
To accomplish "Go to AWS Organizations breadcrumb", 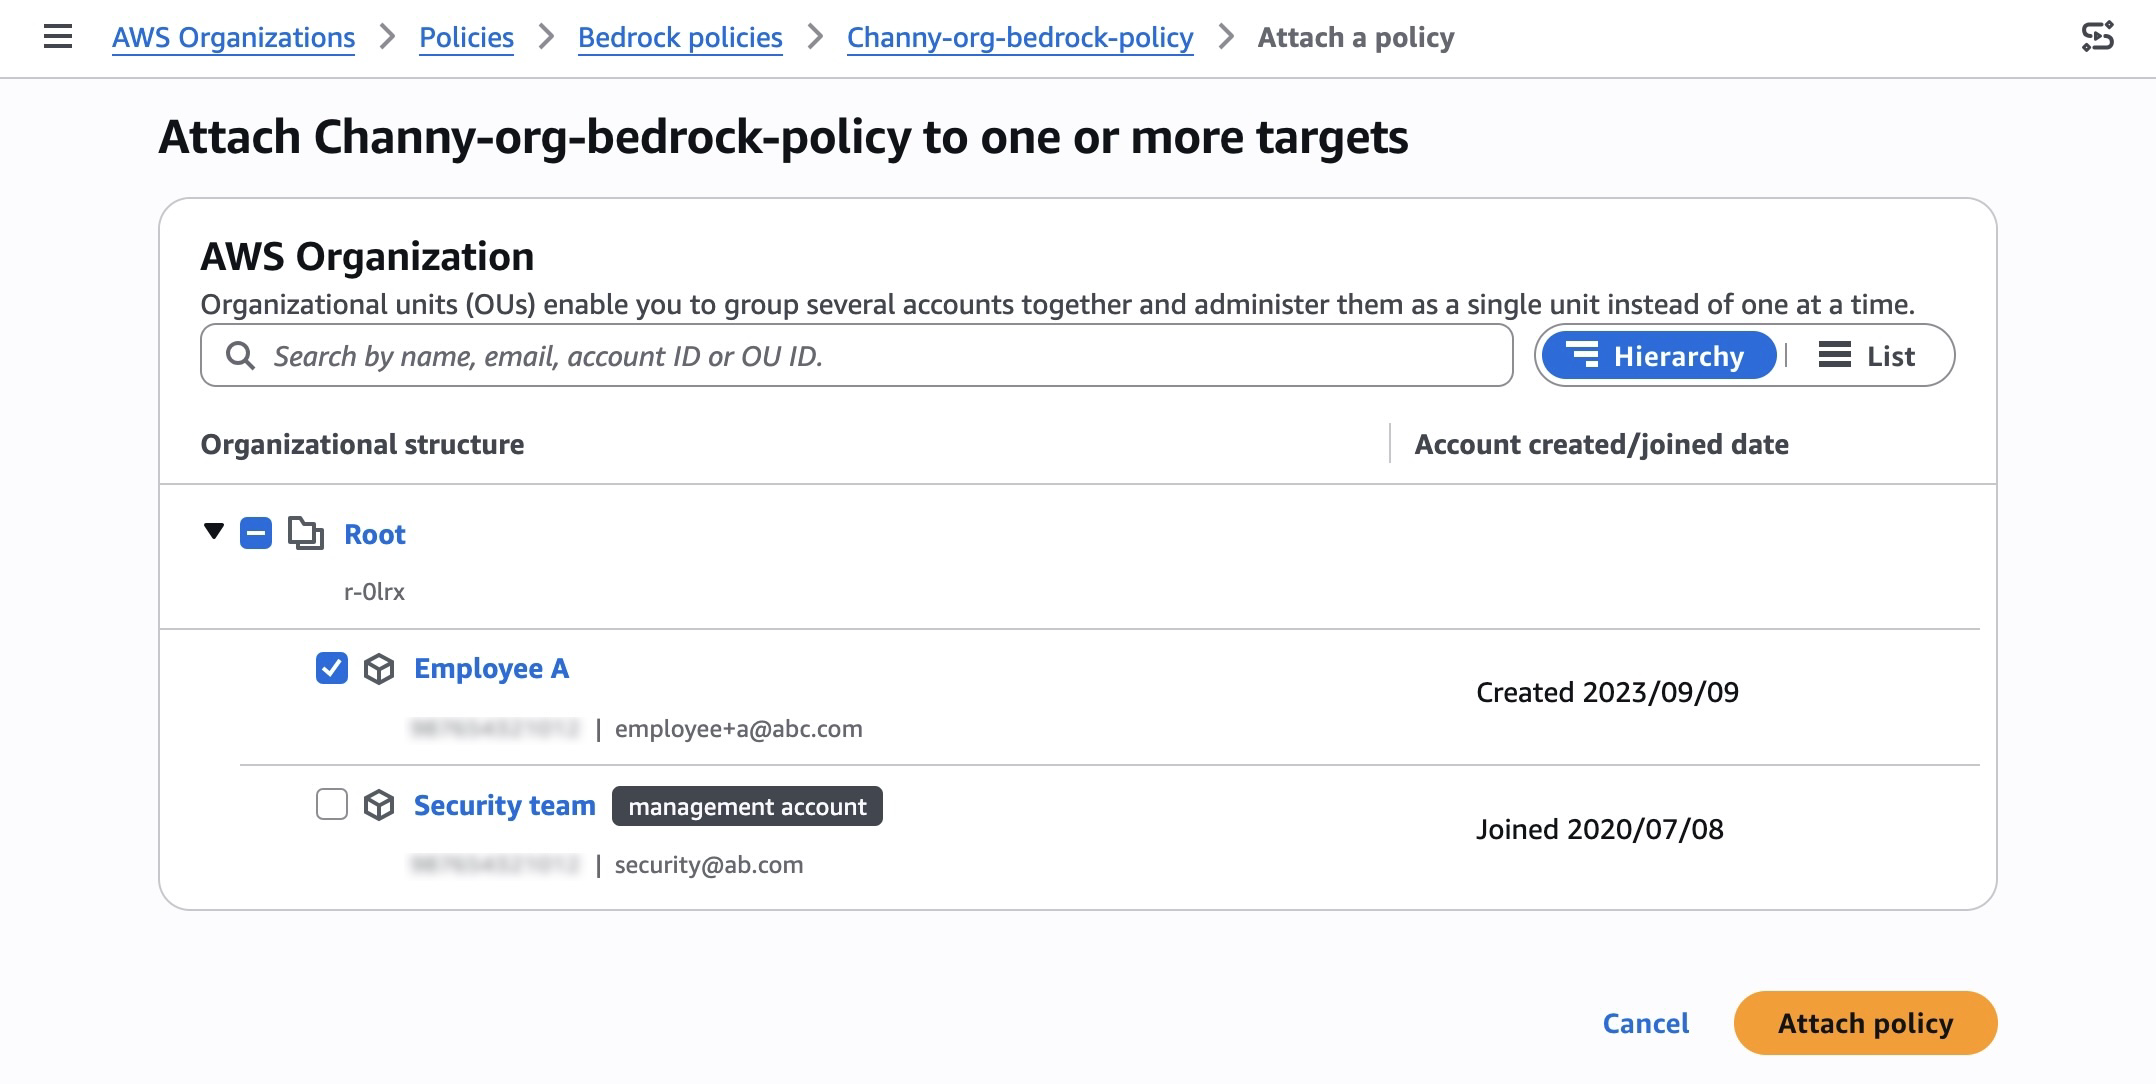I will pos(233,38).
